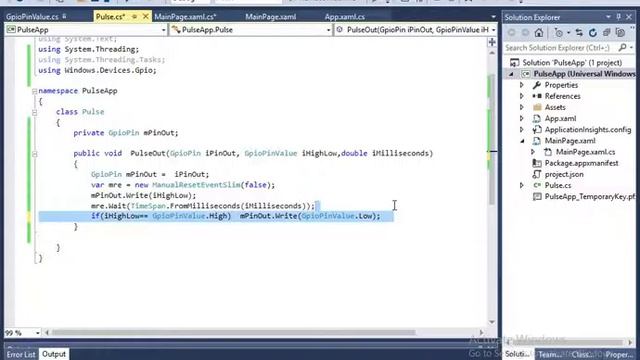The width and height of the screenshot is (640, 360).
Task: Click the horizontal scrollbar right arrow
Action: tap(481, 333)
